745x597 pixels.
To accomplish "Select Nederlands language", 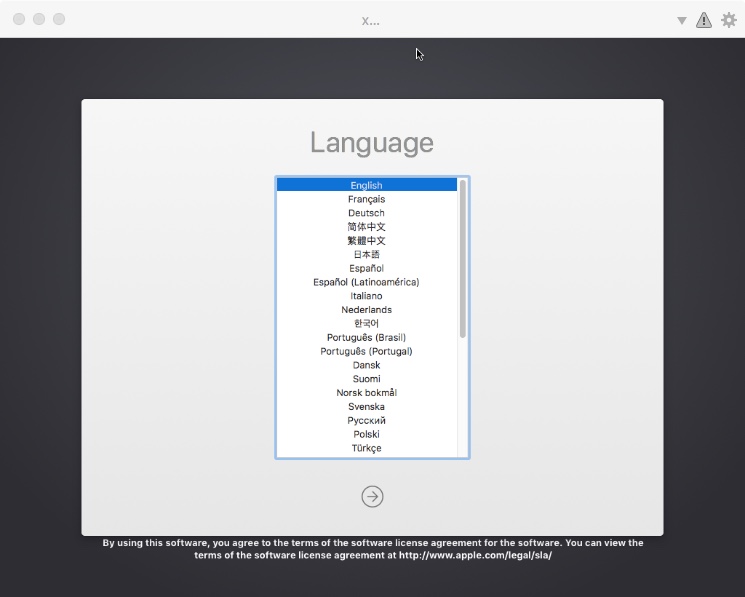I will coord(366,310).
